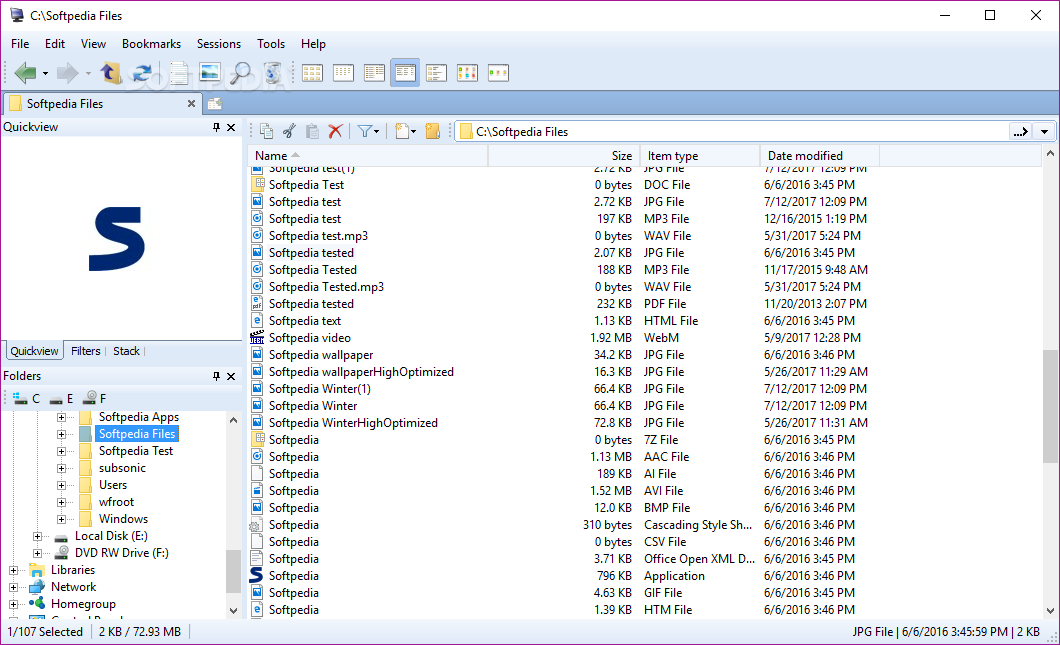The image size is (1060, 645).
Task: Close the Softpedia Files tab
Action: point(191,103)
